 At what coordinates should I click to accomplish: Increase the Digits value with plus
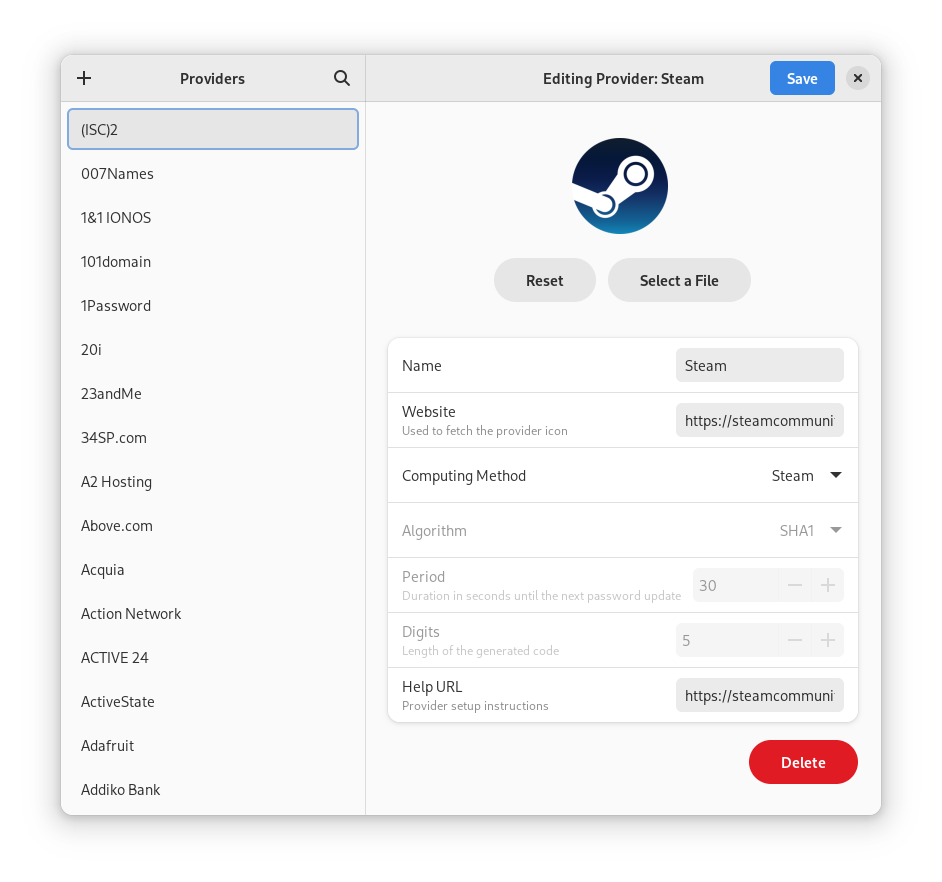pyautogui.click(x=827, y=640)
